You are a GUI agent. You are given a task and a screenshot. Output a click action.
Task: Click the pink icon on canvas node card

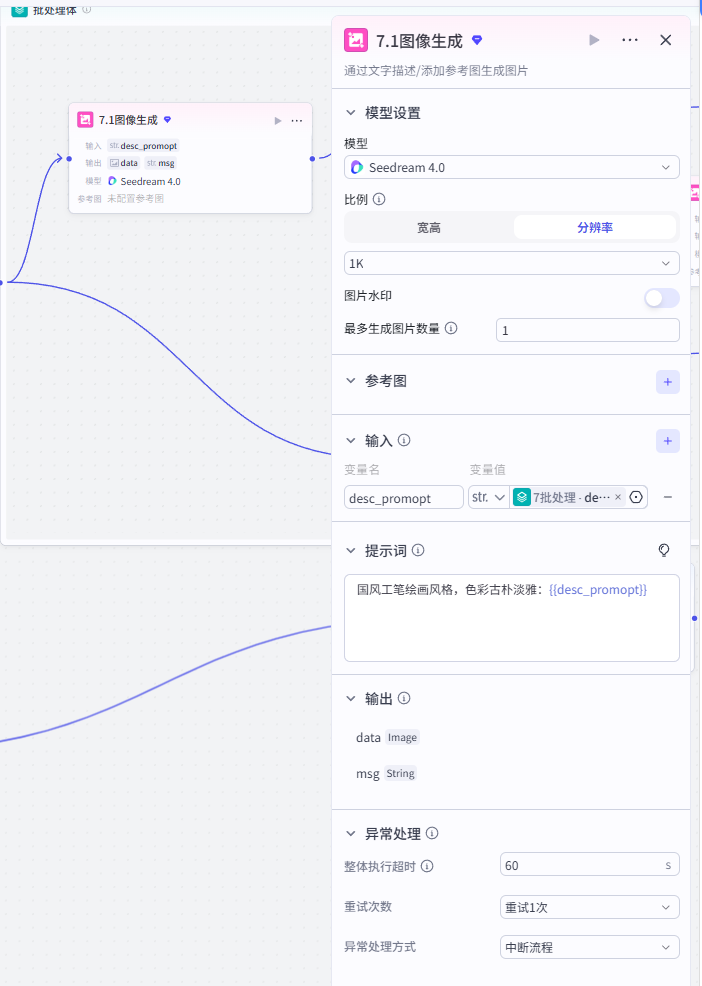(85, 119)
